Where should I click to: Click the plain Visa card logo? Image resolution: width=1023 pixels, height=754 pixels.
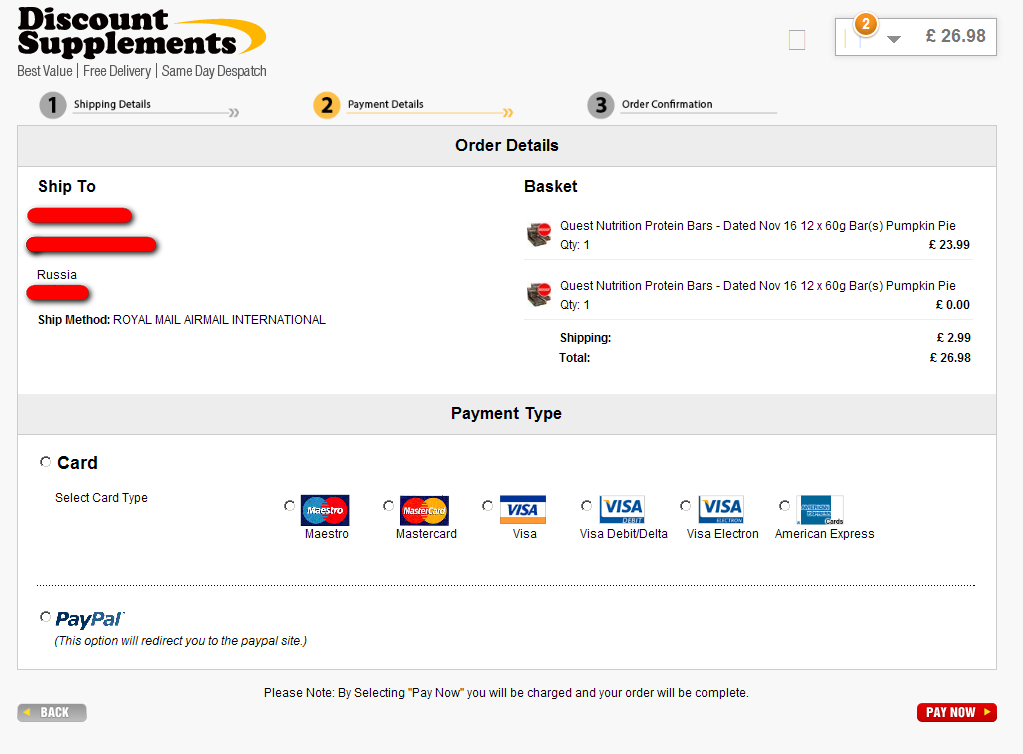[522, 510]
